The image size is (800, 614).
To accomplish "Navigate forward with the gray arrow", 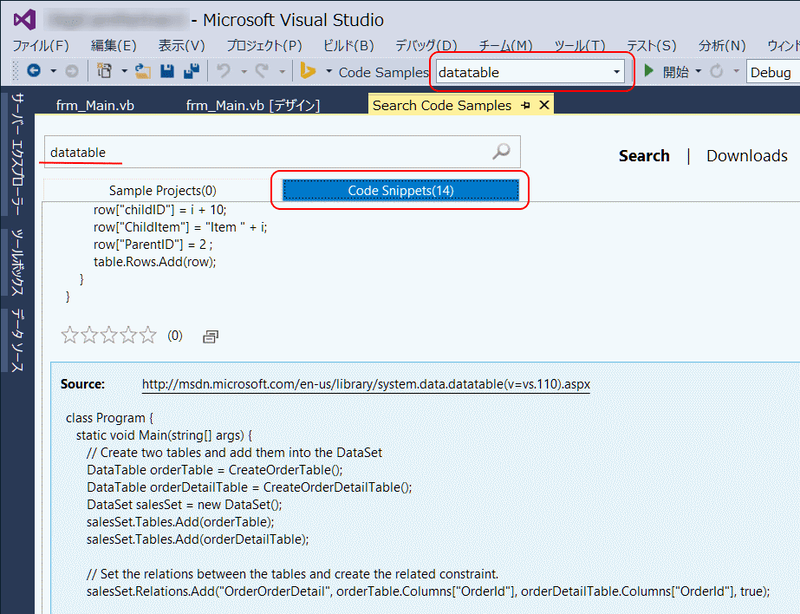I will tap(72, 71).
